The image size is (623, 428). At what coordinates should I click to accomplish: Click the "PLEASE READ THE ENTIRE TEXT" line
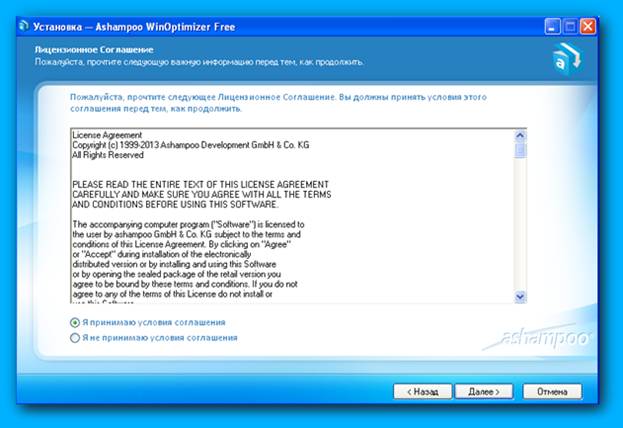click(201, 184)
